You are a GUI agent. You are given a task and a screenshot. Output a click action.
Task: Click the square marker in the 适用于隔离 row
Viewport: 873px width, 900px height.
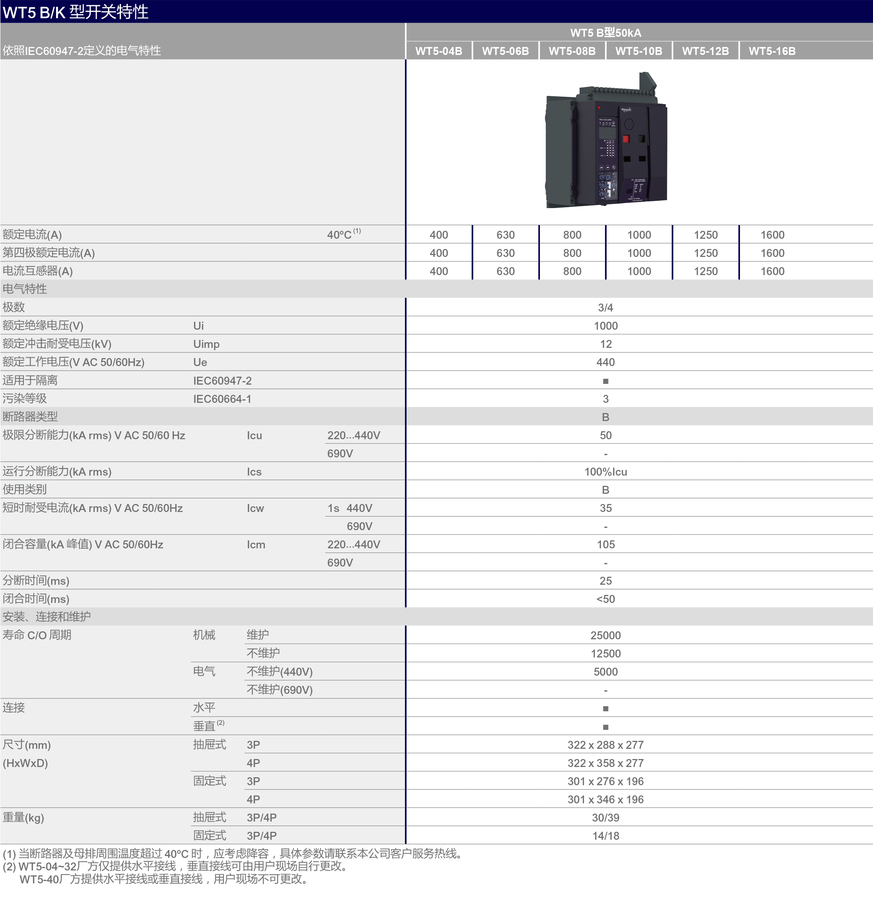(606, 381)
